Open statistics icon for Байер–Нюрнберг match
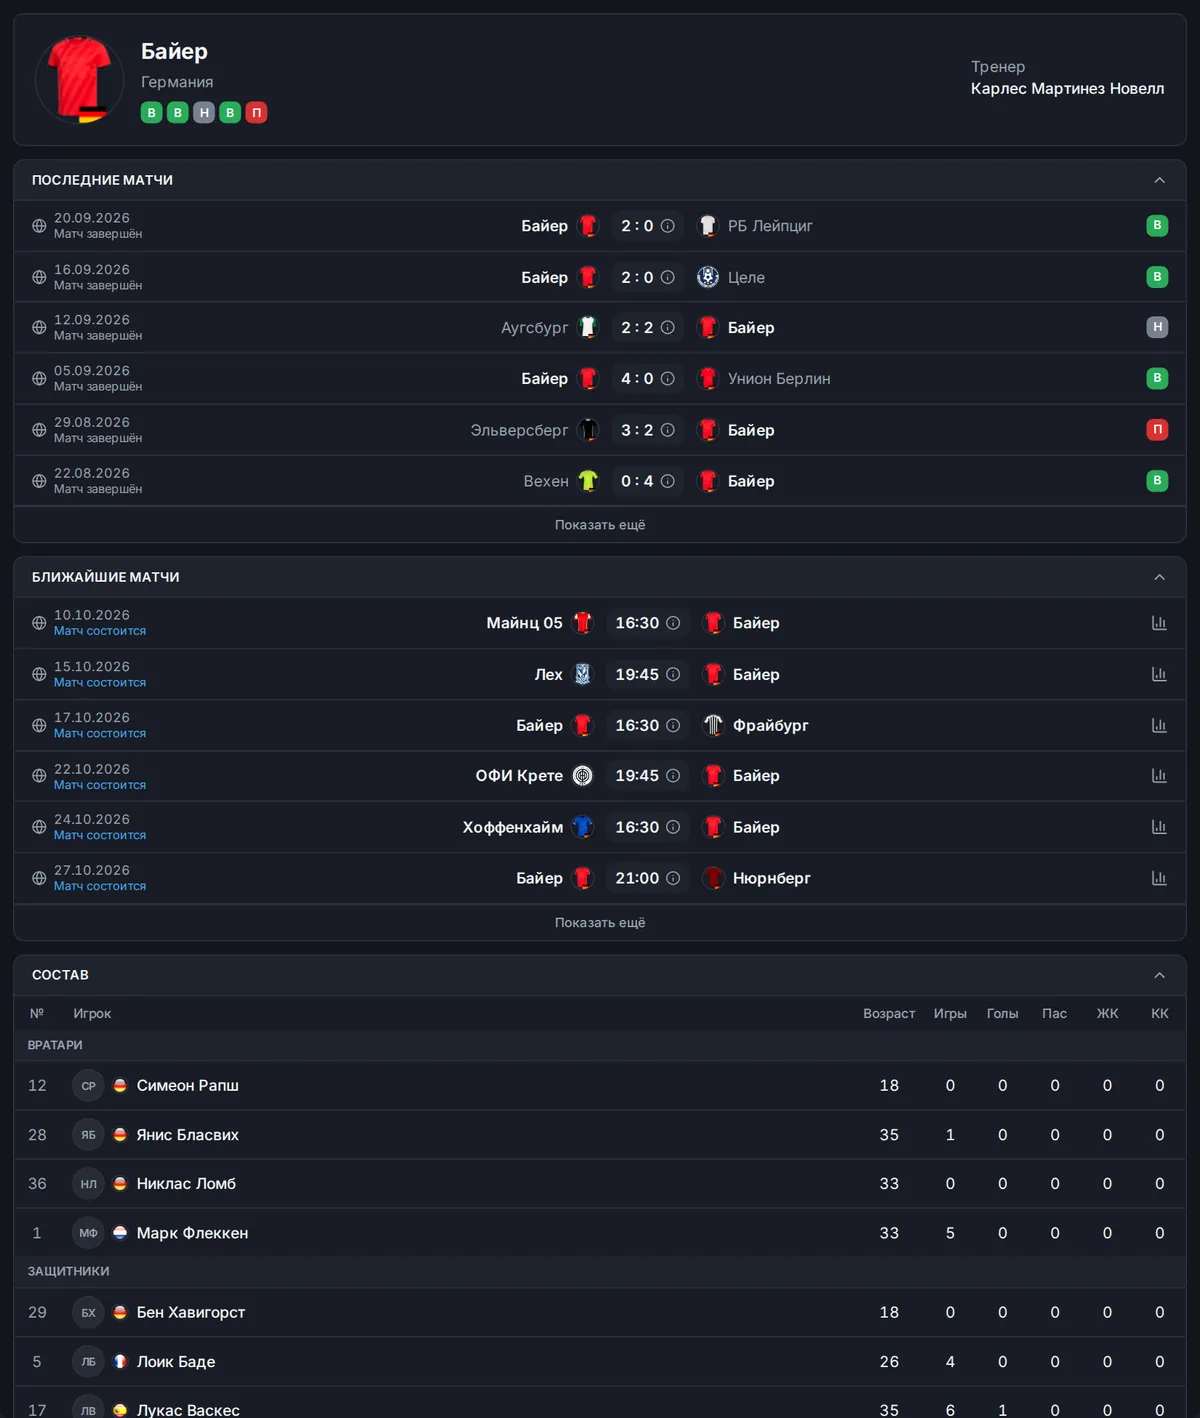 coord(1159,878)
